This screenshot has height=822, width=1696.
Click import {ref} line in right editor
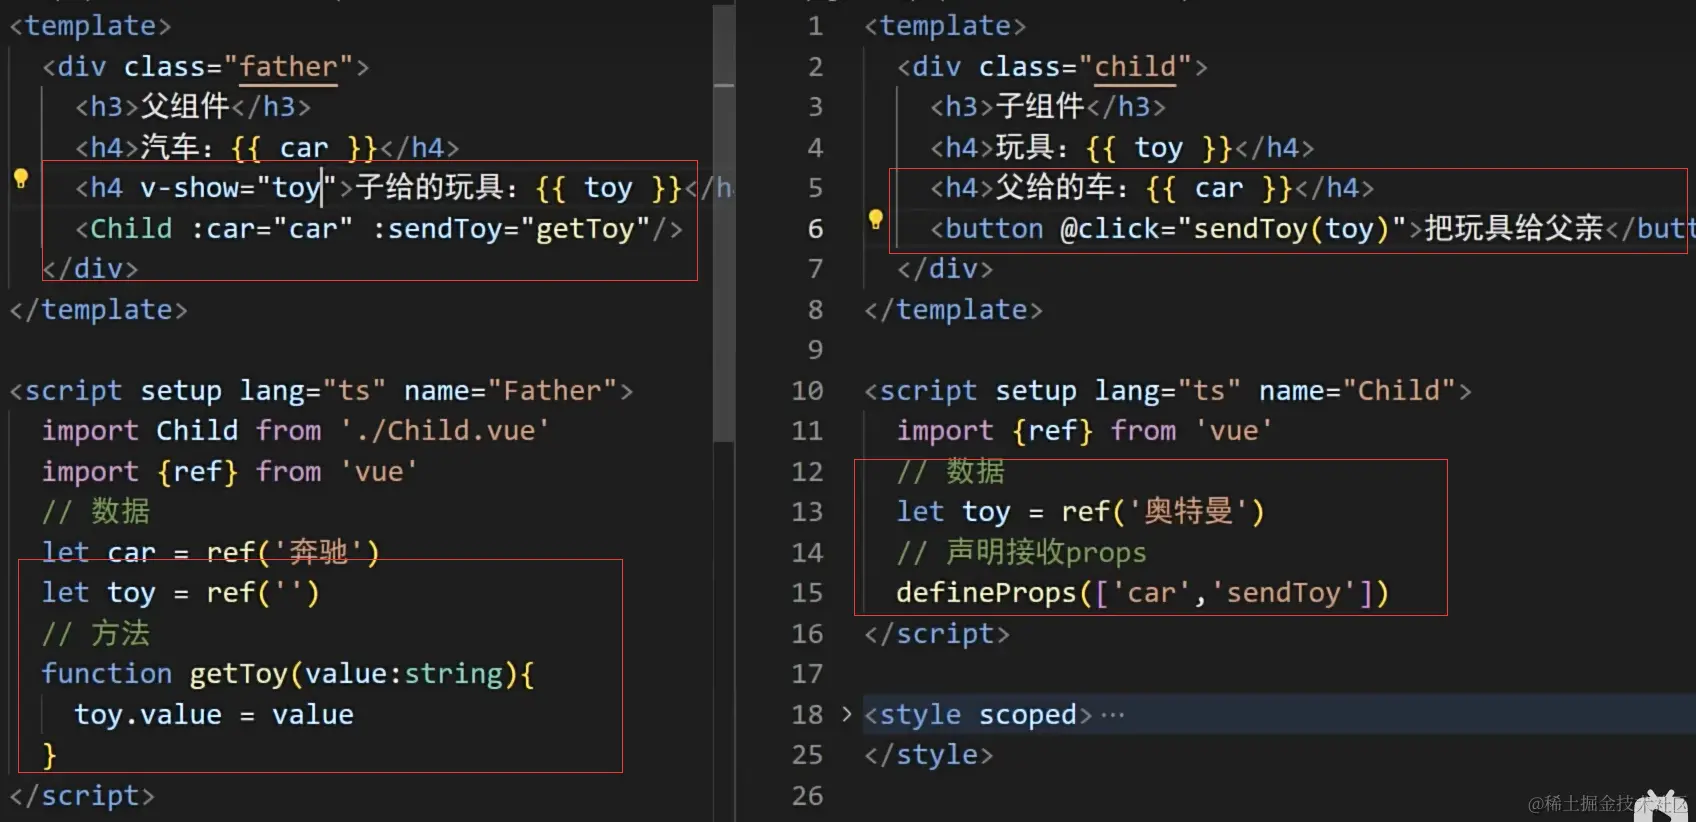(x=1085, y=431)
